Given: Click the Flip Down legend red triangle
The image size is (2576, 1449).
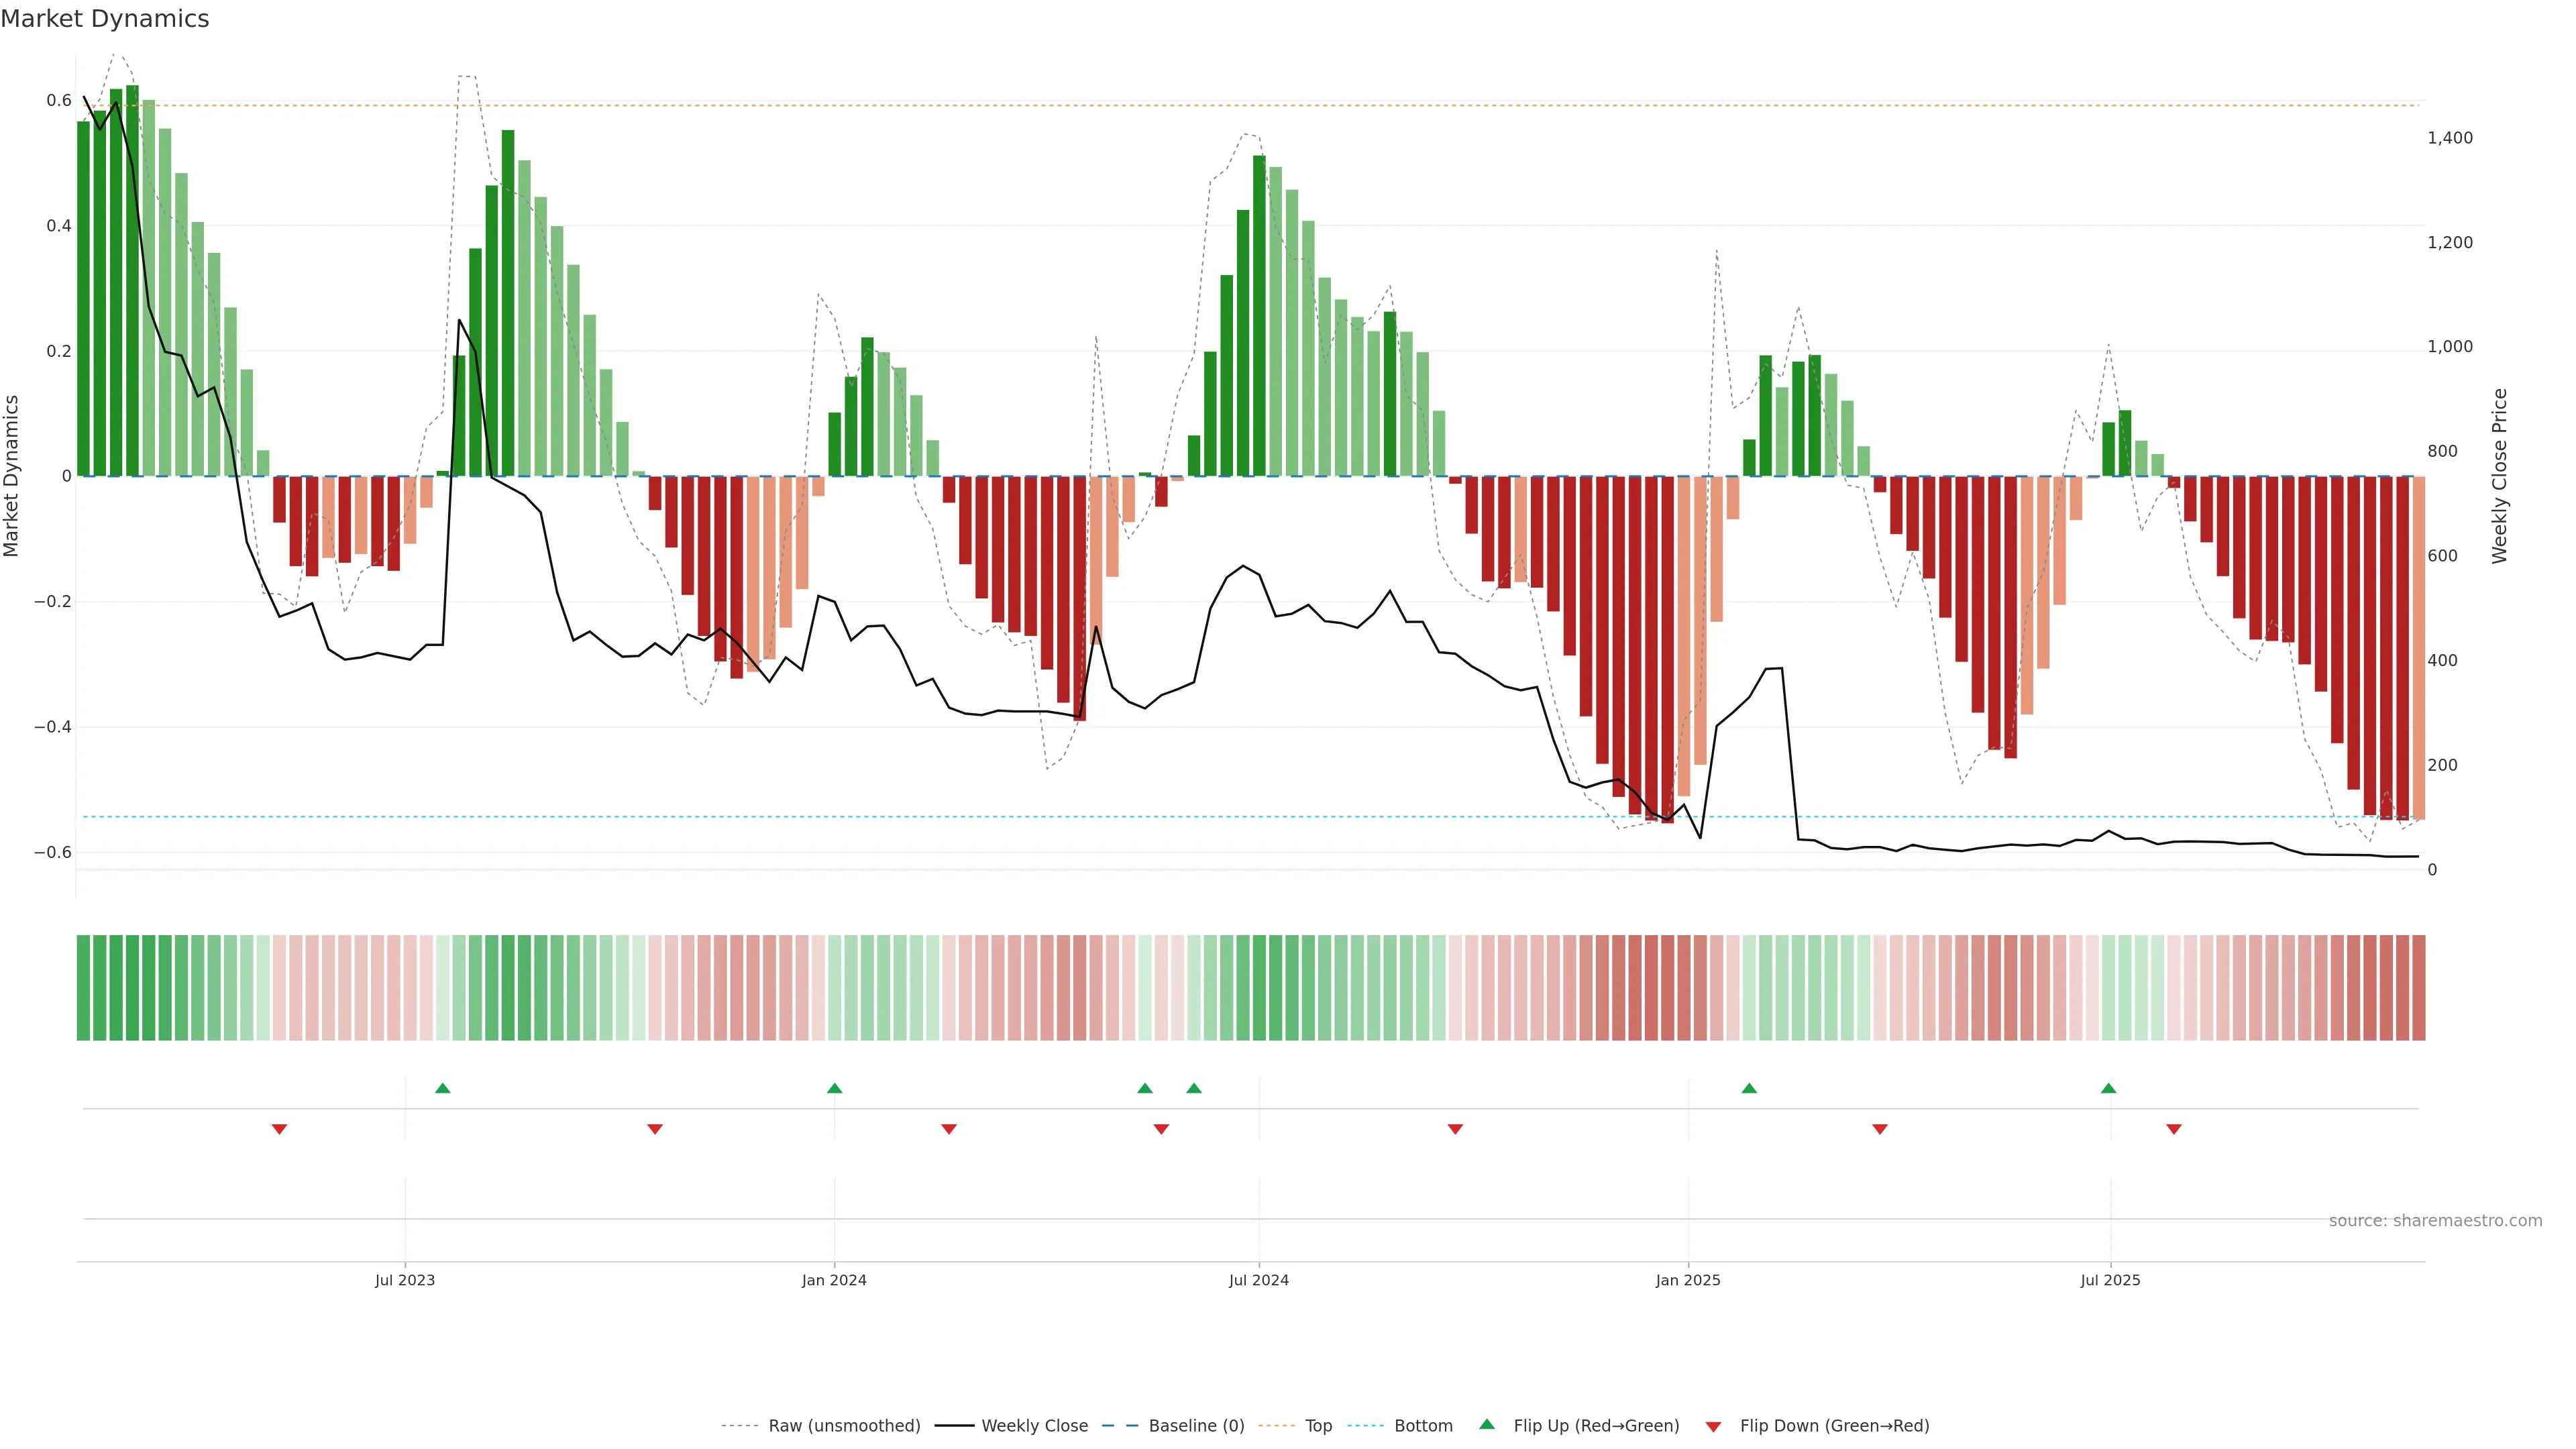Looking at the screenshot, I should (x=1713, y=1427).
